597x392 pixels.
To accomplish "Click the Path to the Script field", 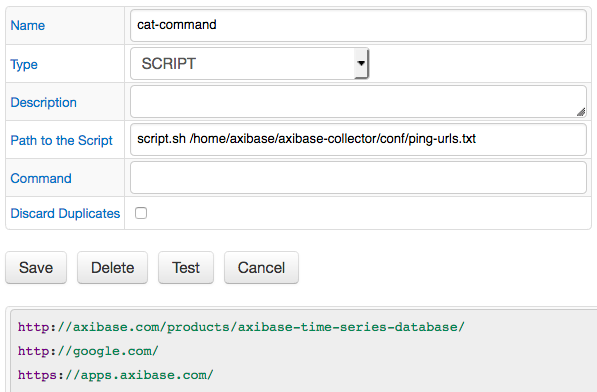I will [x=358, y=139].
